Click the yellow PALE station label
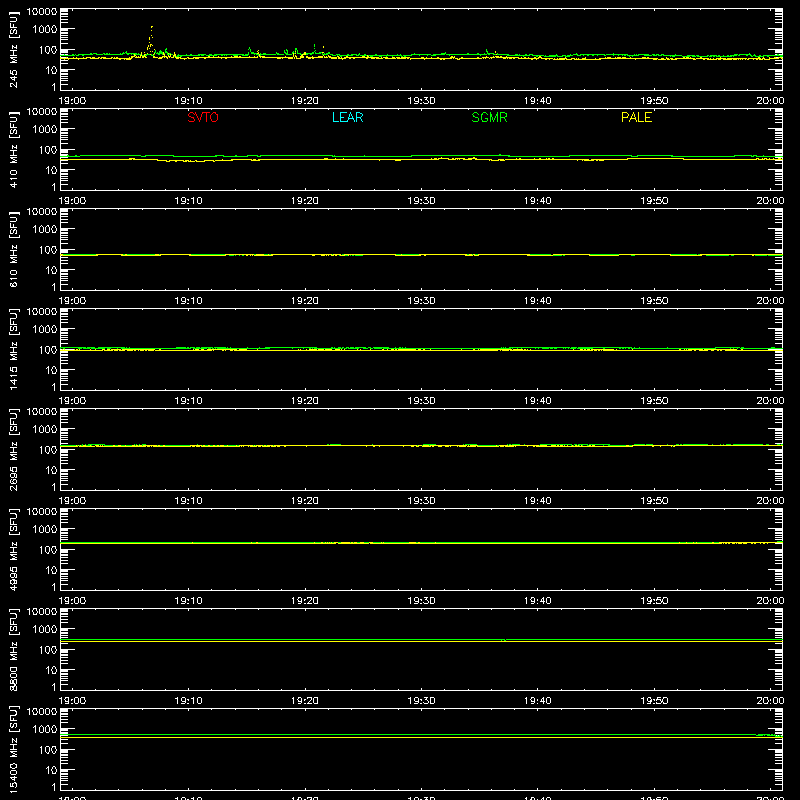The width and height of the screenshot is (800, 800). click(636, 117)
